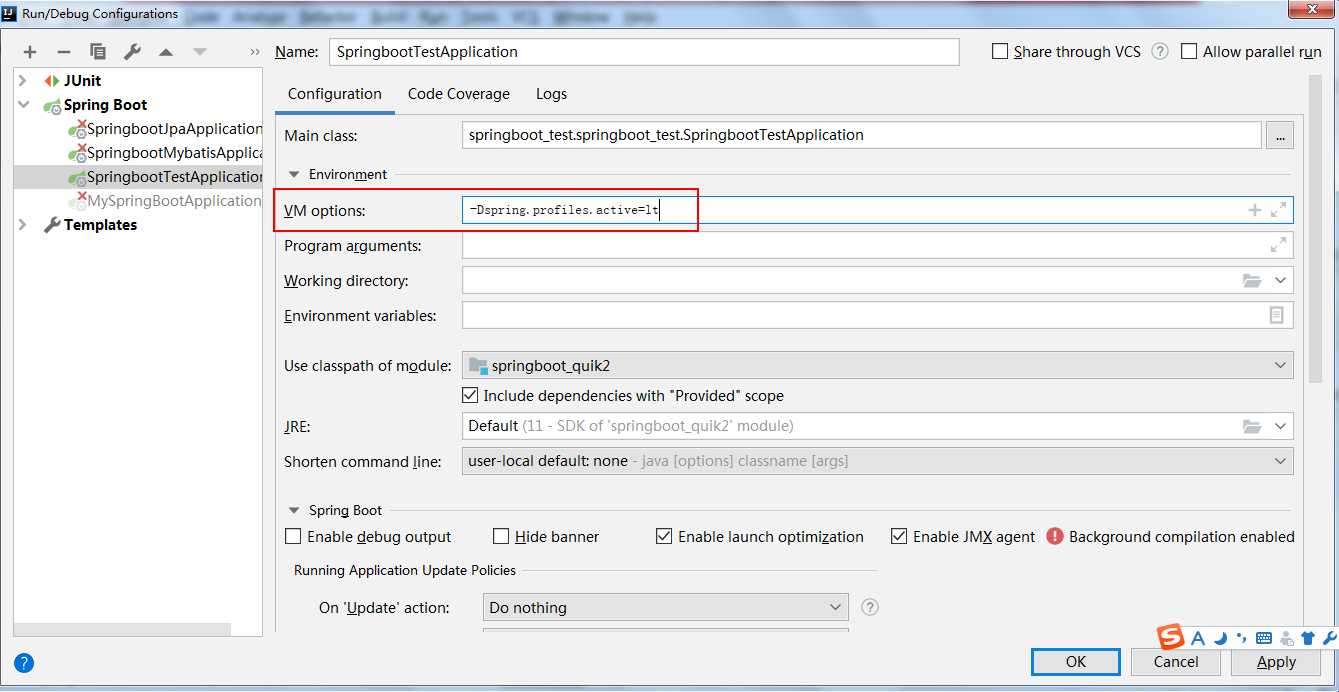Open Sogou toolbox wrench icon
Screen dimensions: 1339x692
coord(1330,638)
